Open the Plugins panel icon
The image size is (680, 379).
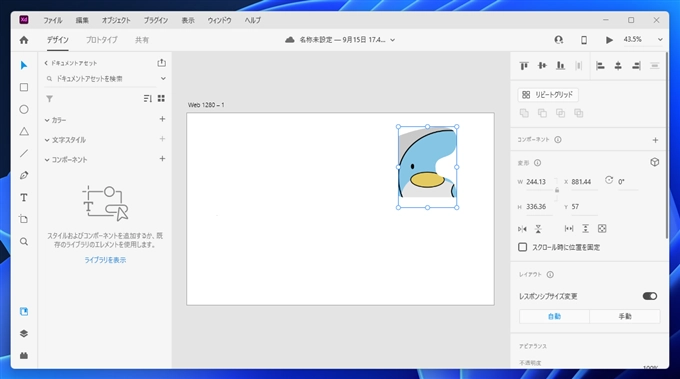point(24,356)
